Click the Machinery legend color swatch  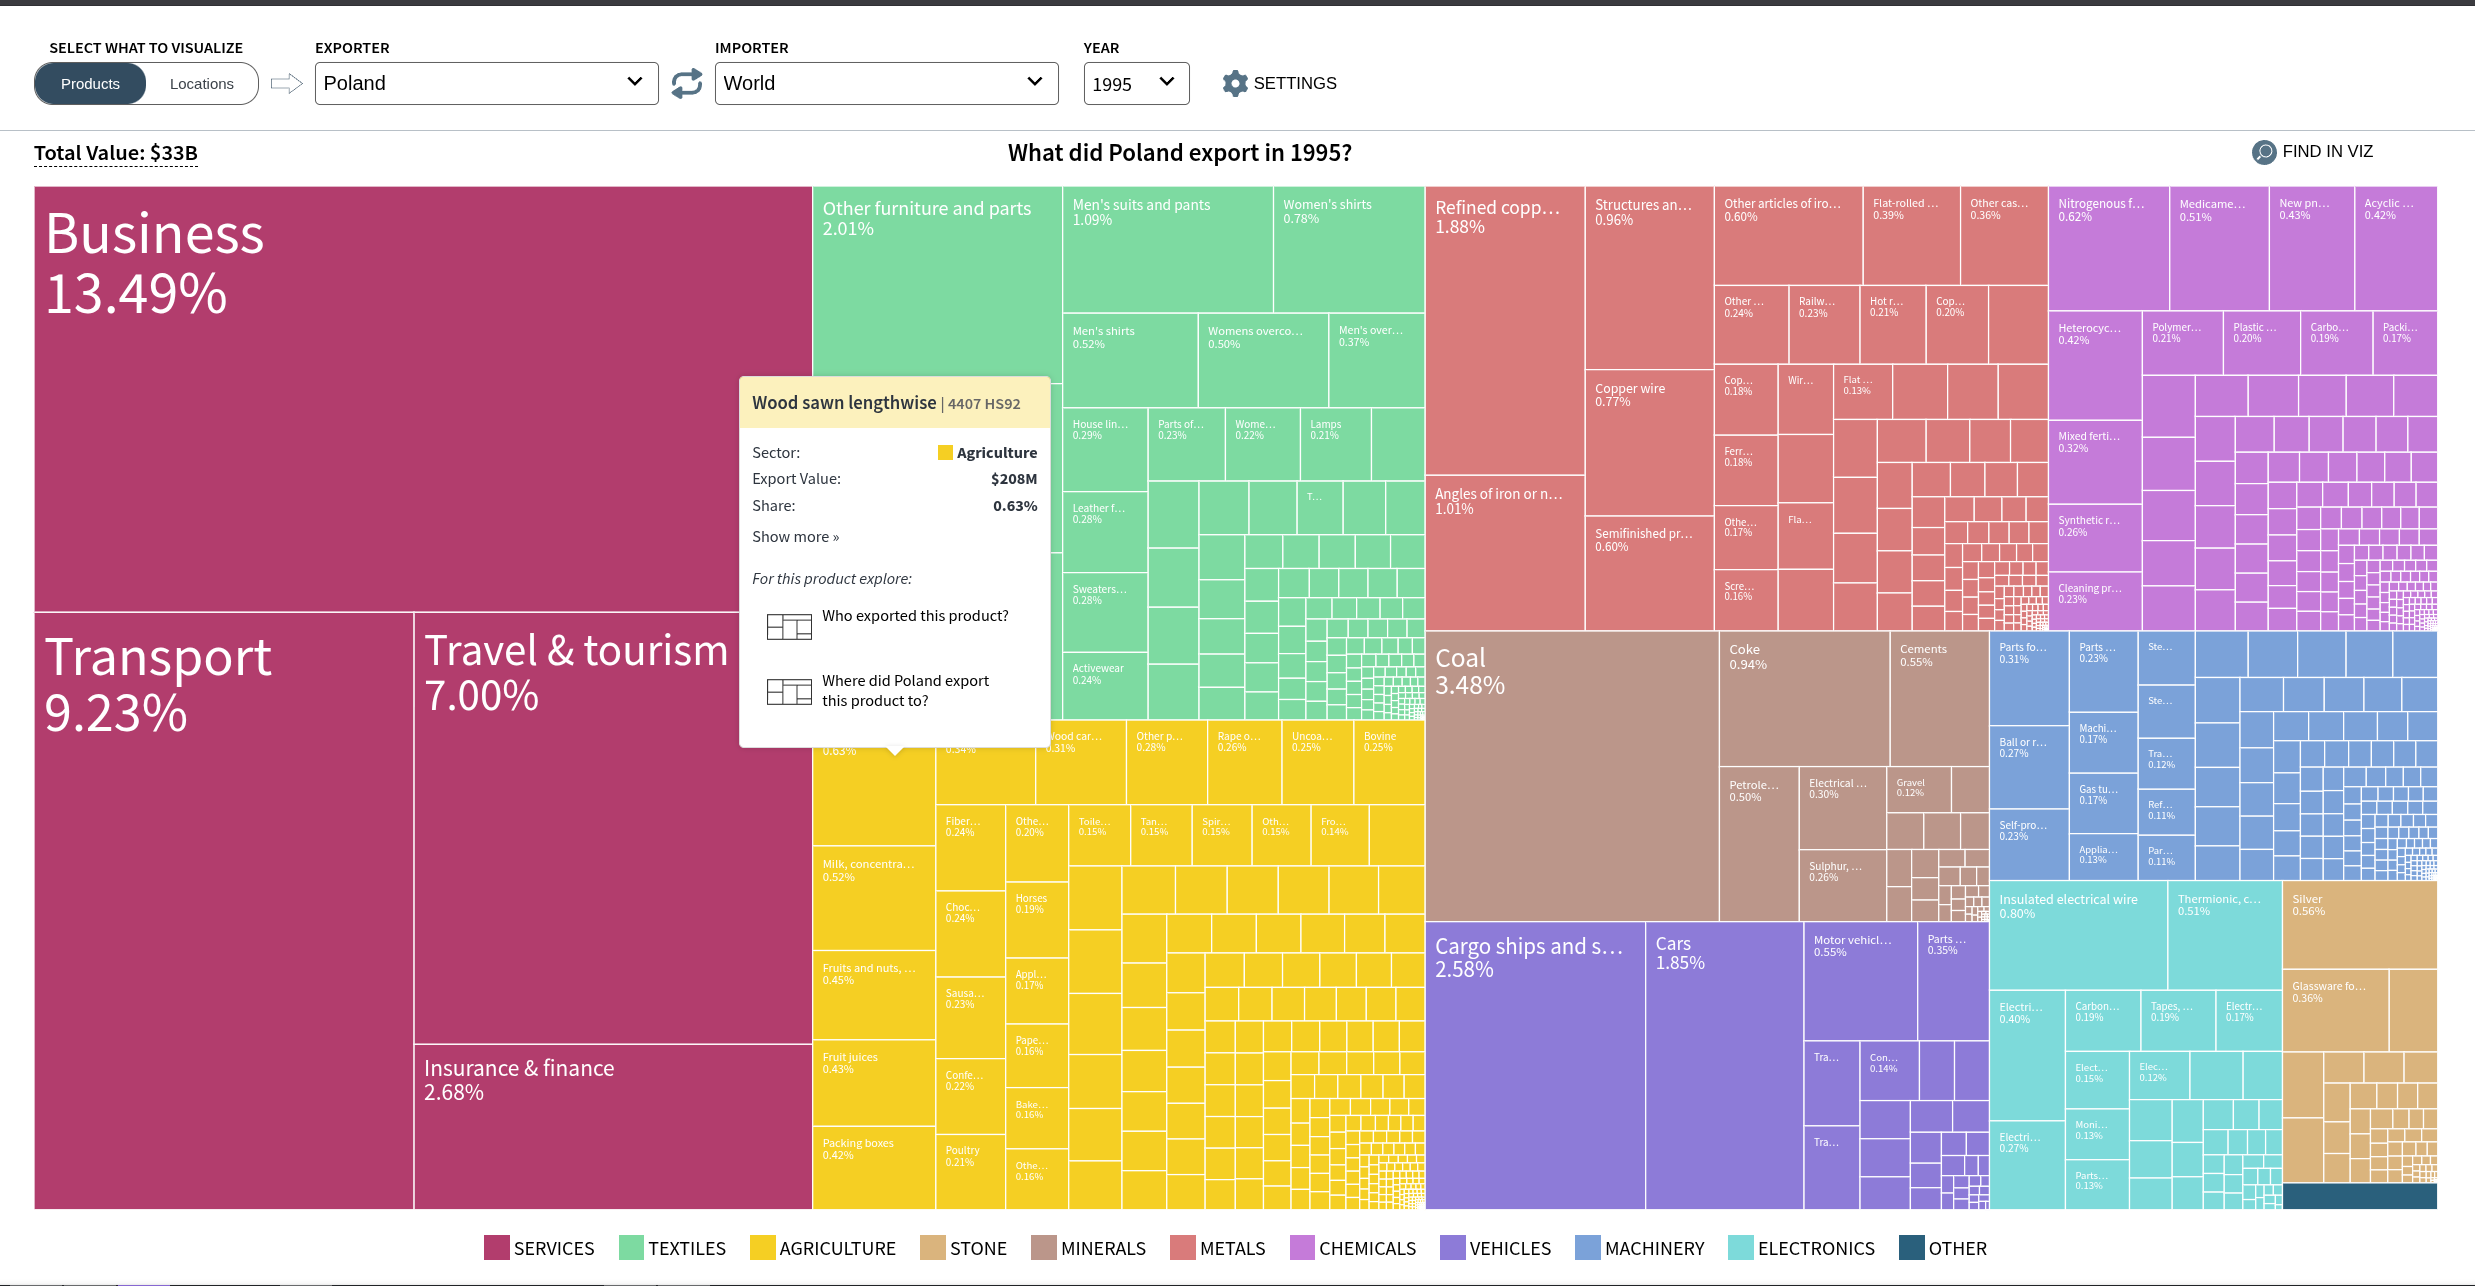coord(1587,1247)
